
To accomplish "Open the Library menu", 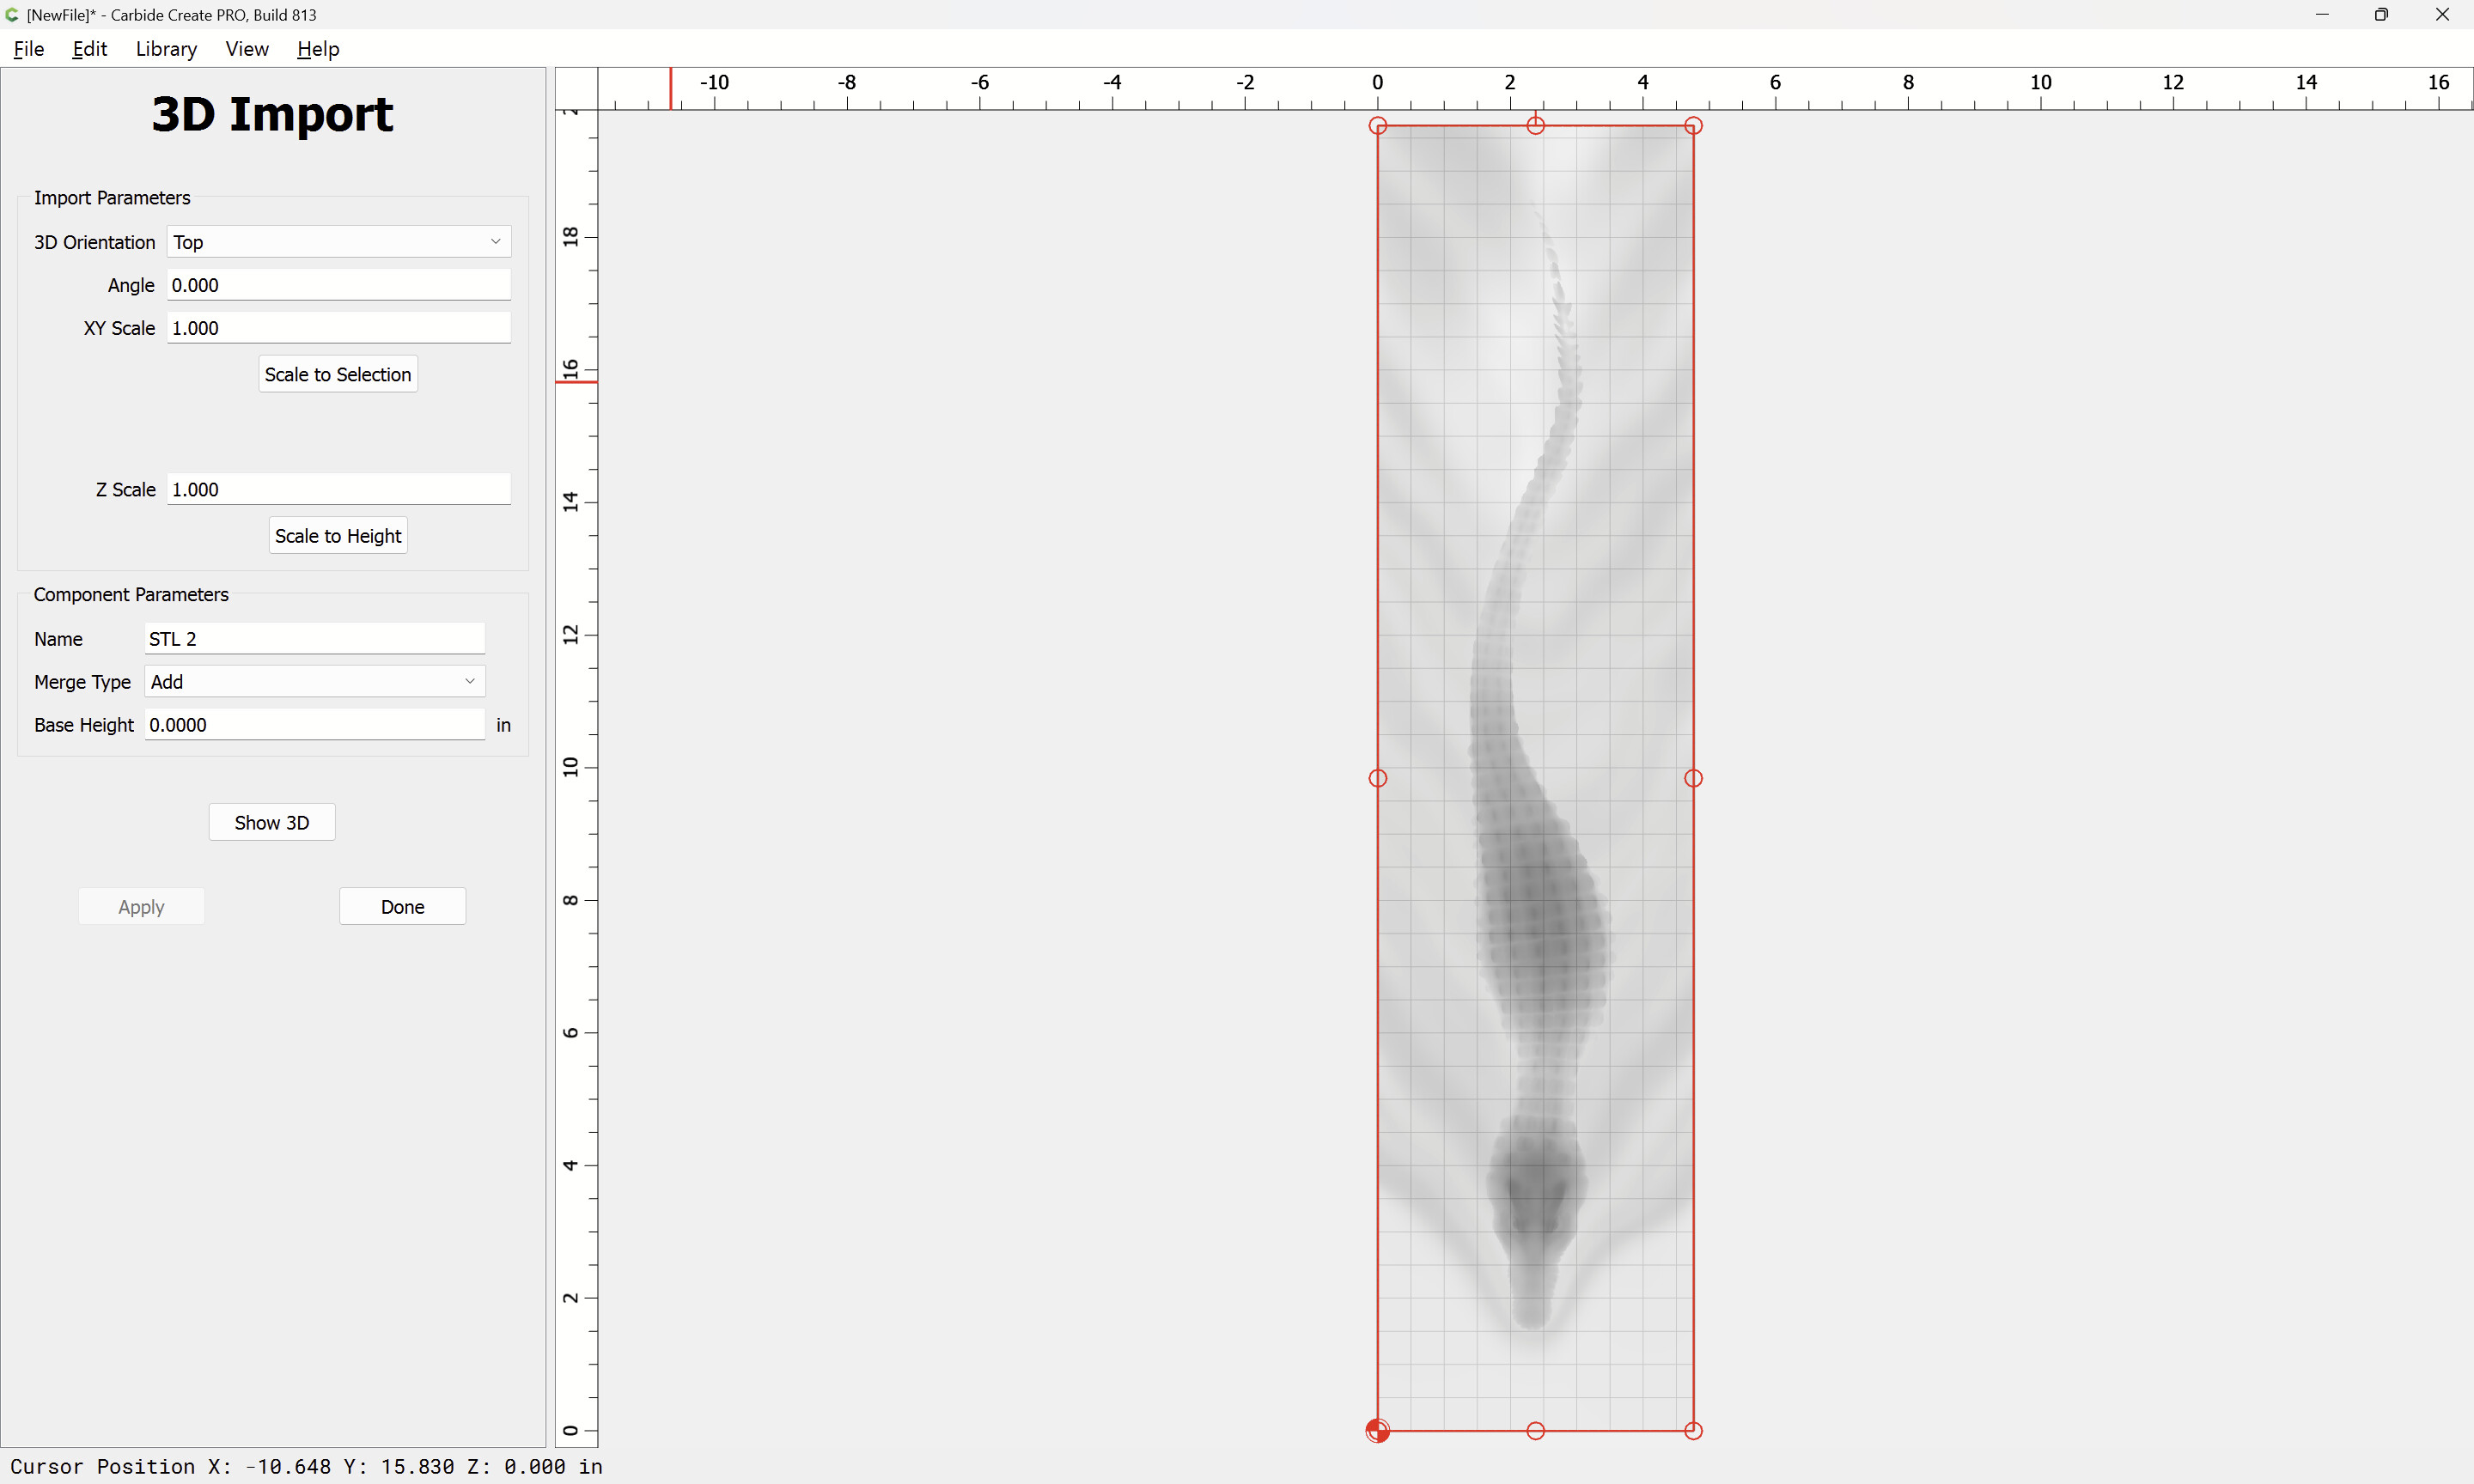I will 166,49.
